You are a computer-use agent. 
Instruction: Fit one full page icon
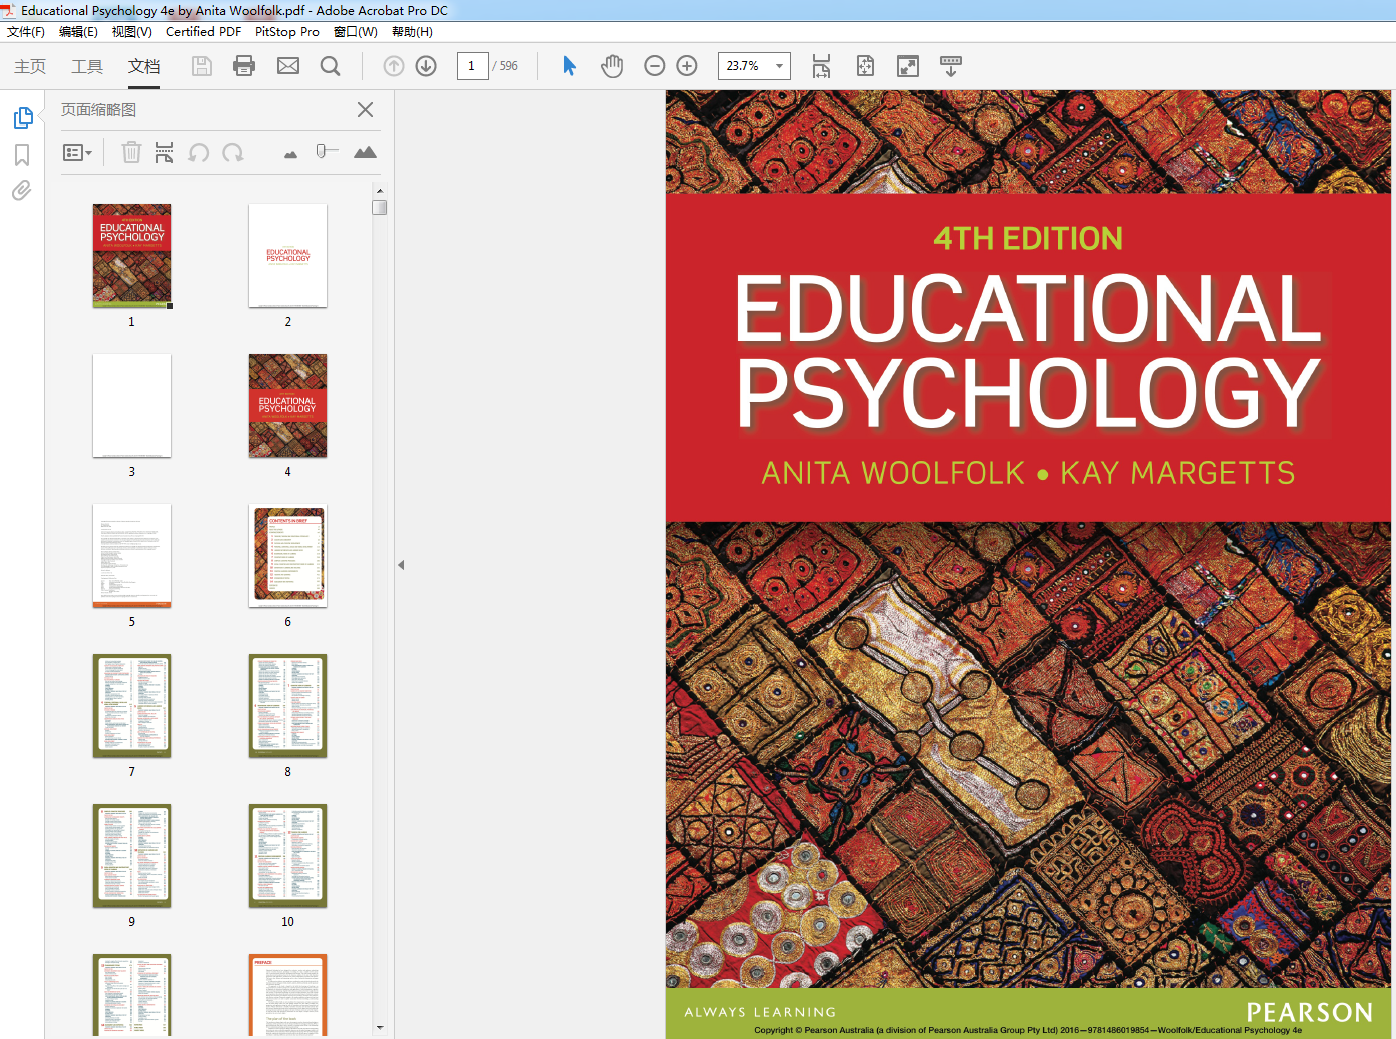click(x=865, y=66)
